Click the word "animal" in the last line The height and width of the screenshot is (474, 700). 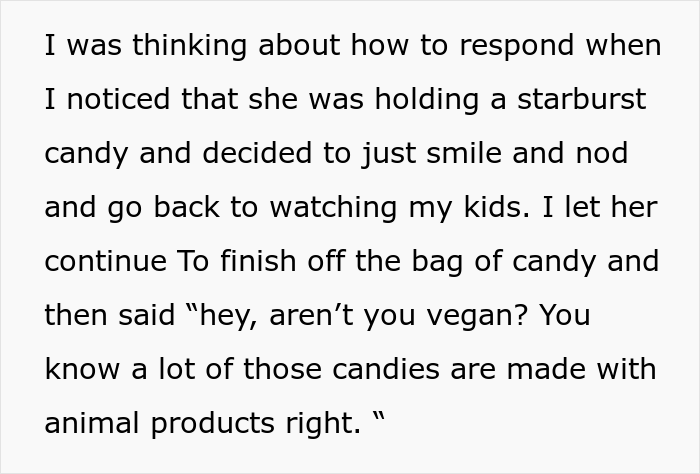(90, 423)
